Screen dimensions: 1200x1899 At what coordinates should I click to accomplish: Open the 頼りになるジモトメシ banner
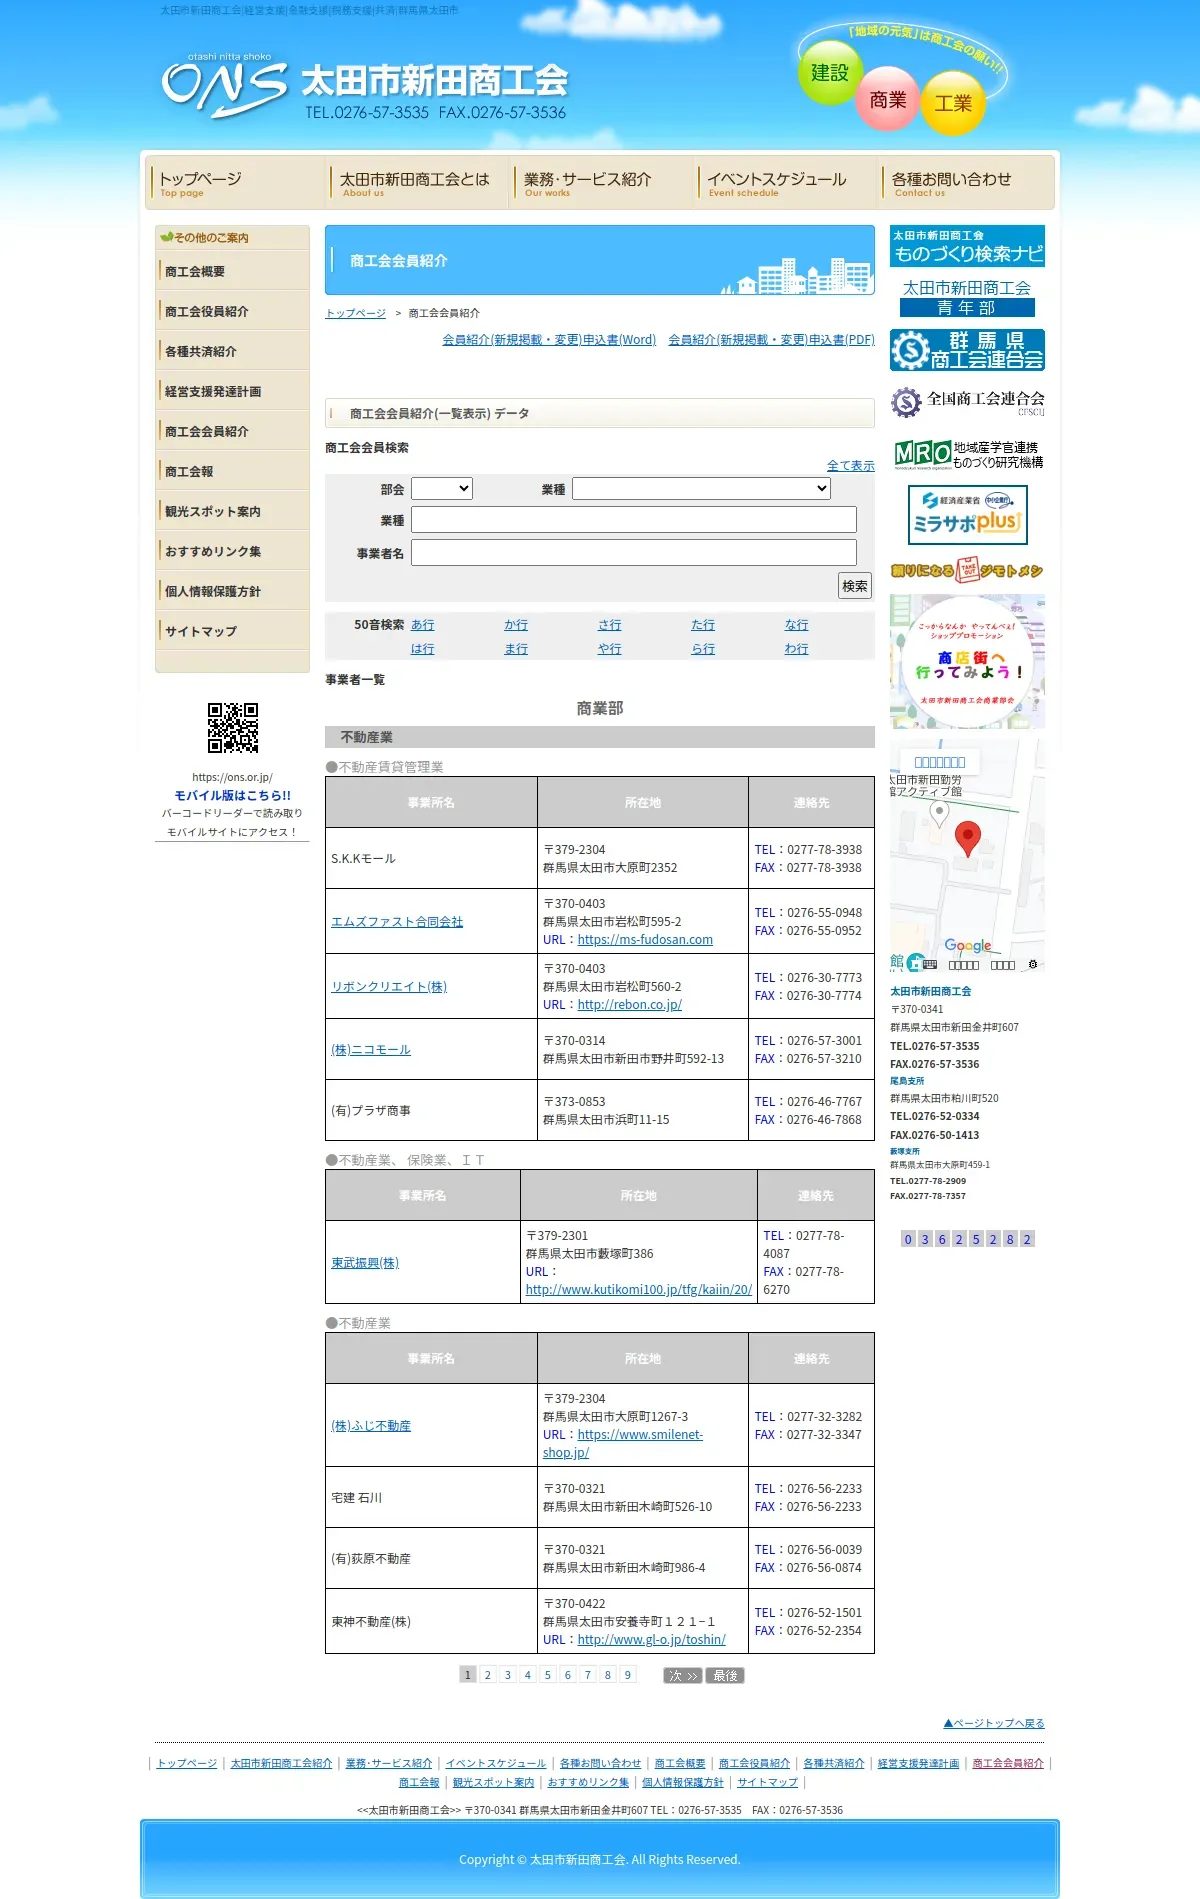coord(967,570)
